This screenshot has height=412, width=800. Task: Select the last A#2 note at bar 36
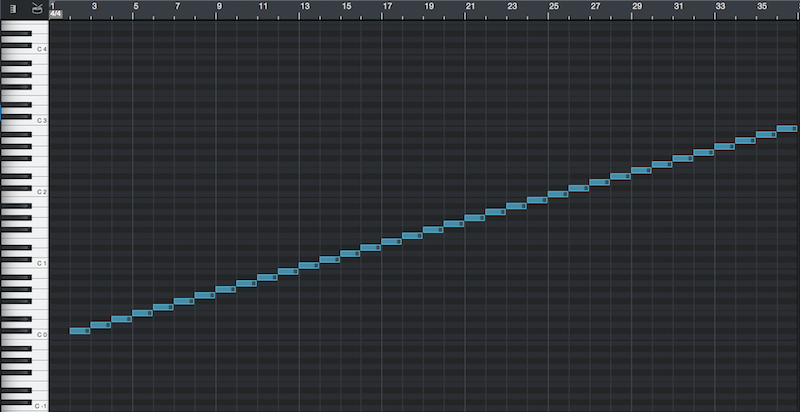click(x=787, y=128)
